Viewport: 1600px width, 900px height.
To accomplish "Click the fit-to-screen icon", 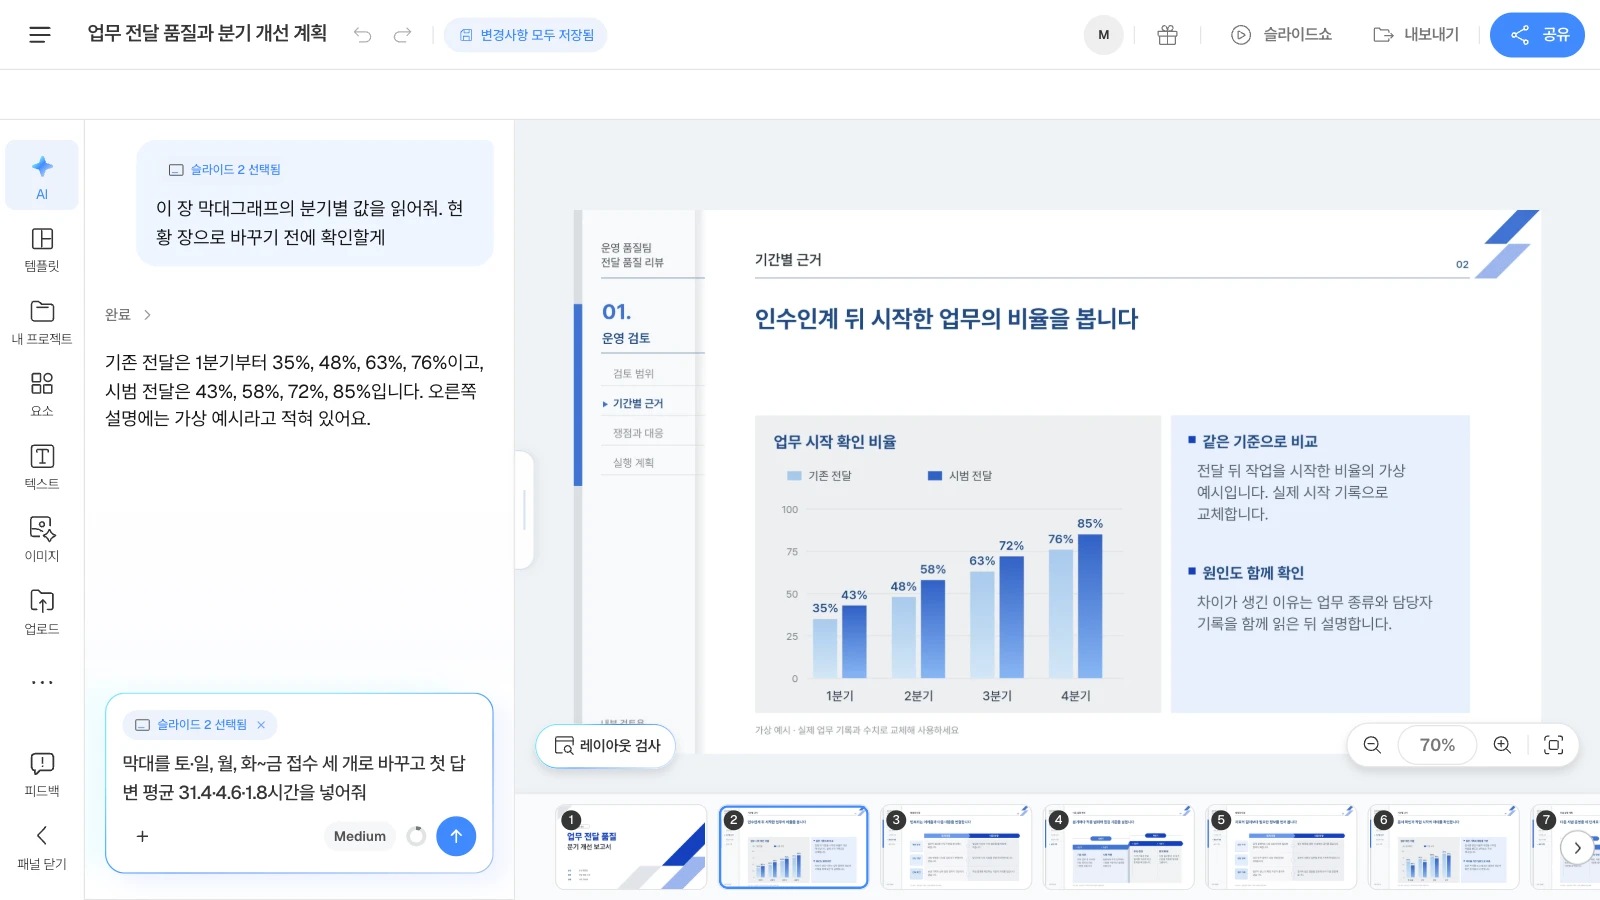I will 1553,745.
